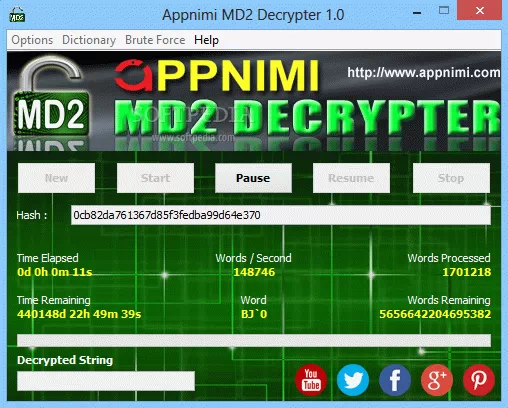Maximize the Appnimi MD2 Decrypter window
This screenshot has height=408, width=508.
[x=444, y=11]
